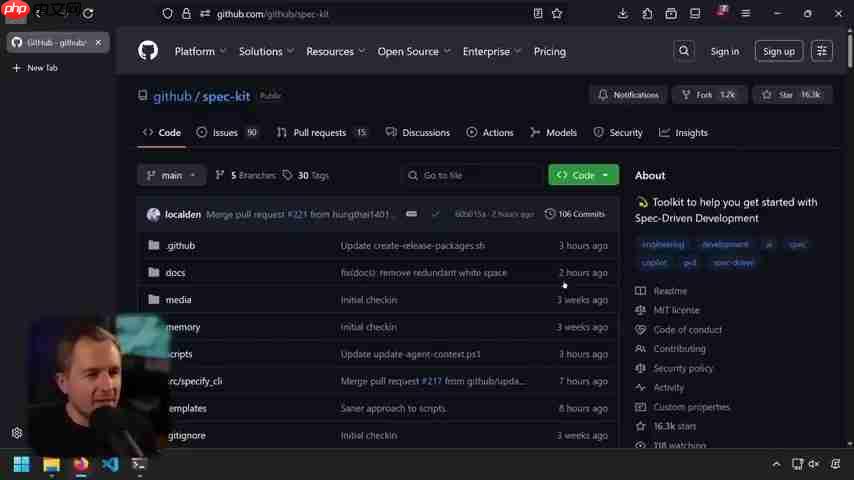This screenshot has width=854, height=480.
Task: Click the muted volume tray icon
Action: [x=814, y=464]
